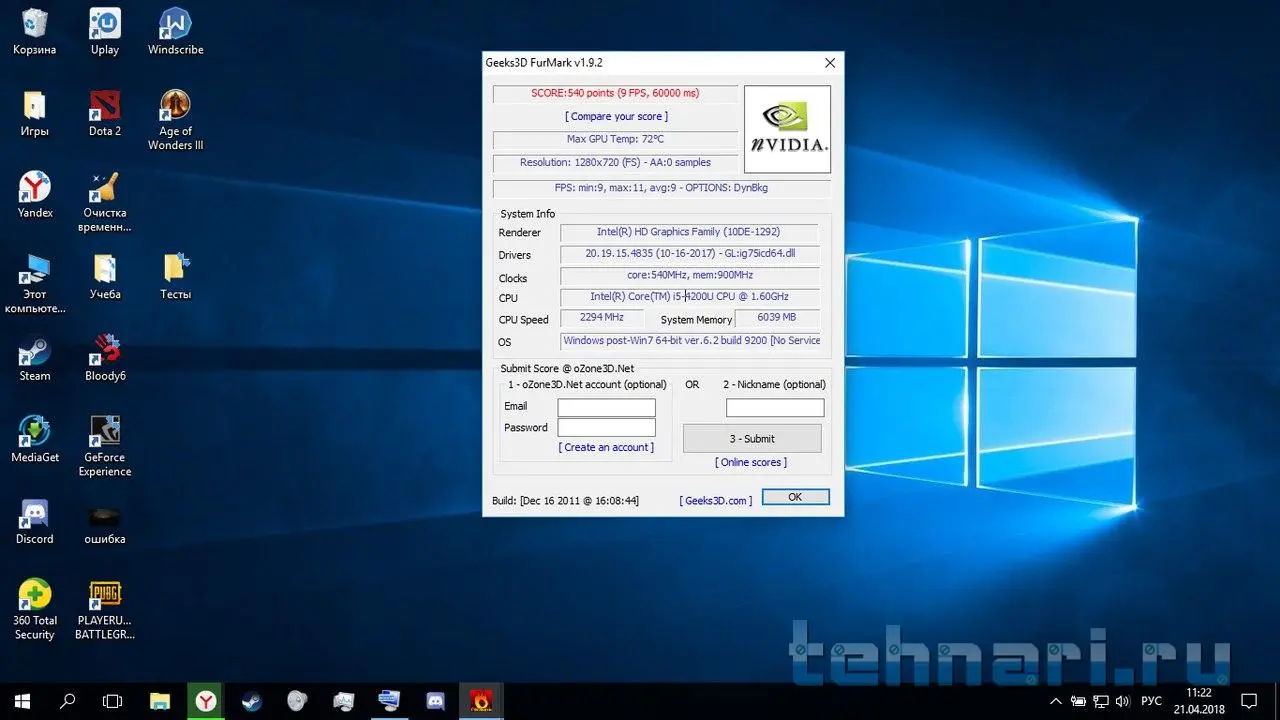
Task: Click the 'Compare your score' link
Action: click(616, 117)
